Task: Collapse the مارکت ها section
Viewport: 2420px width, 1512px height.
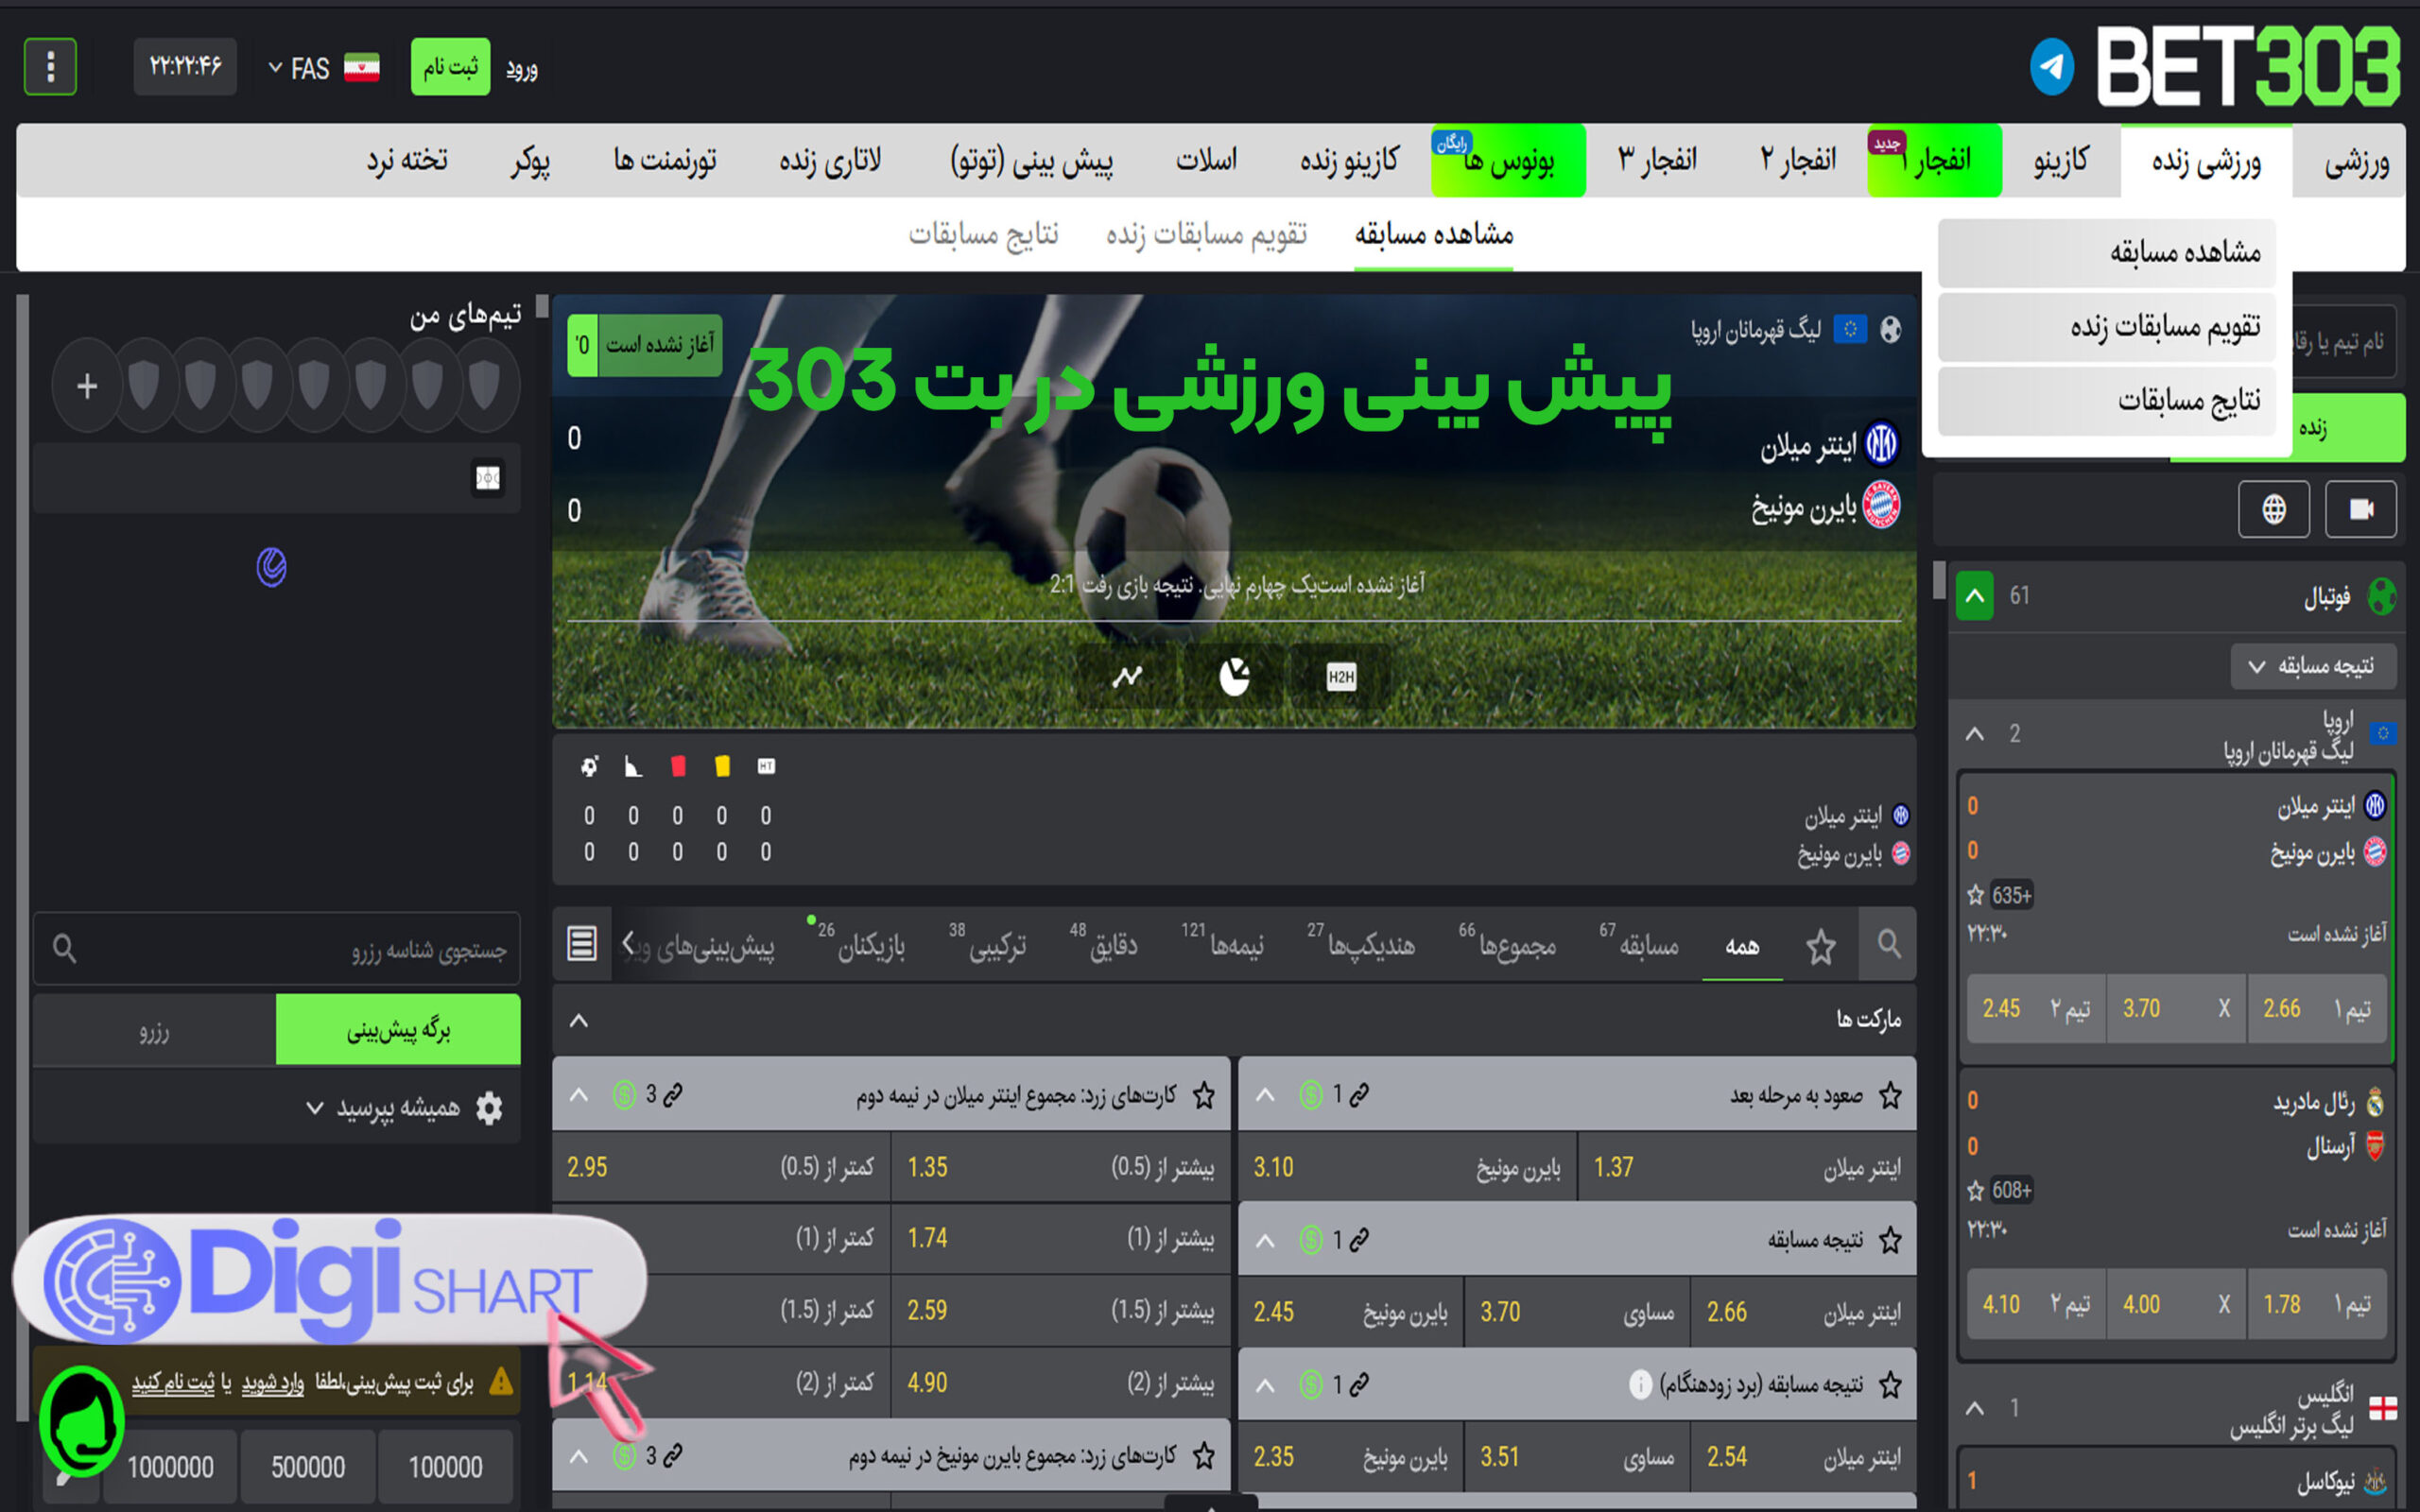Action: coord(579,1020)
